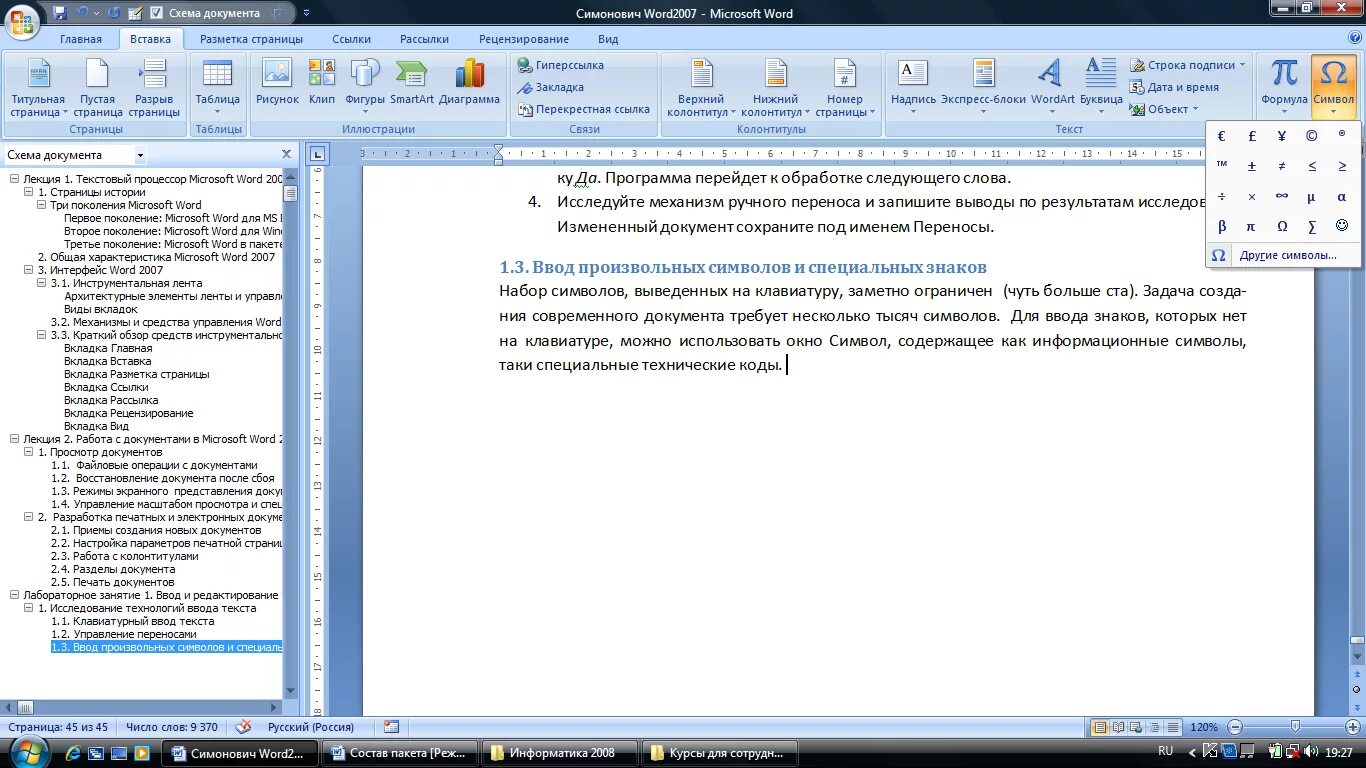Screen dimensions: 1366x768
Task: Open Нижний колонтитул dropdown
Action: (x=776, y=88)
